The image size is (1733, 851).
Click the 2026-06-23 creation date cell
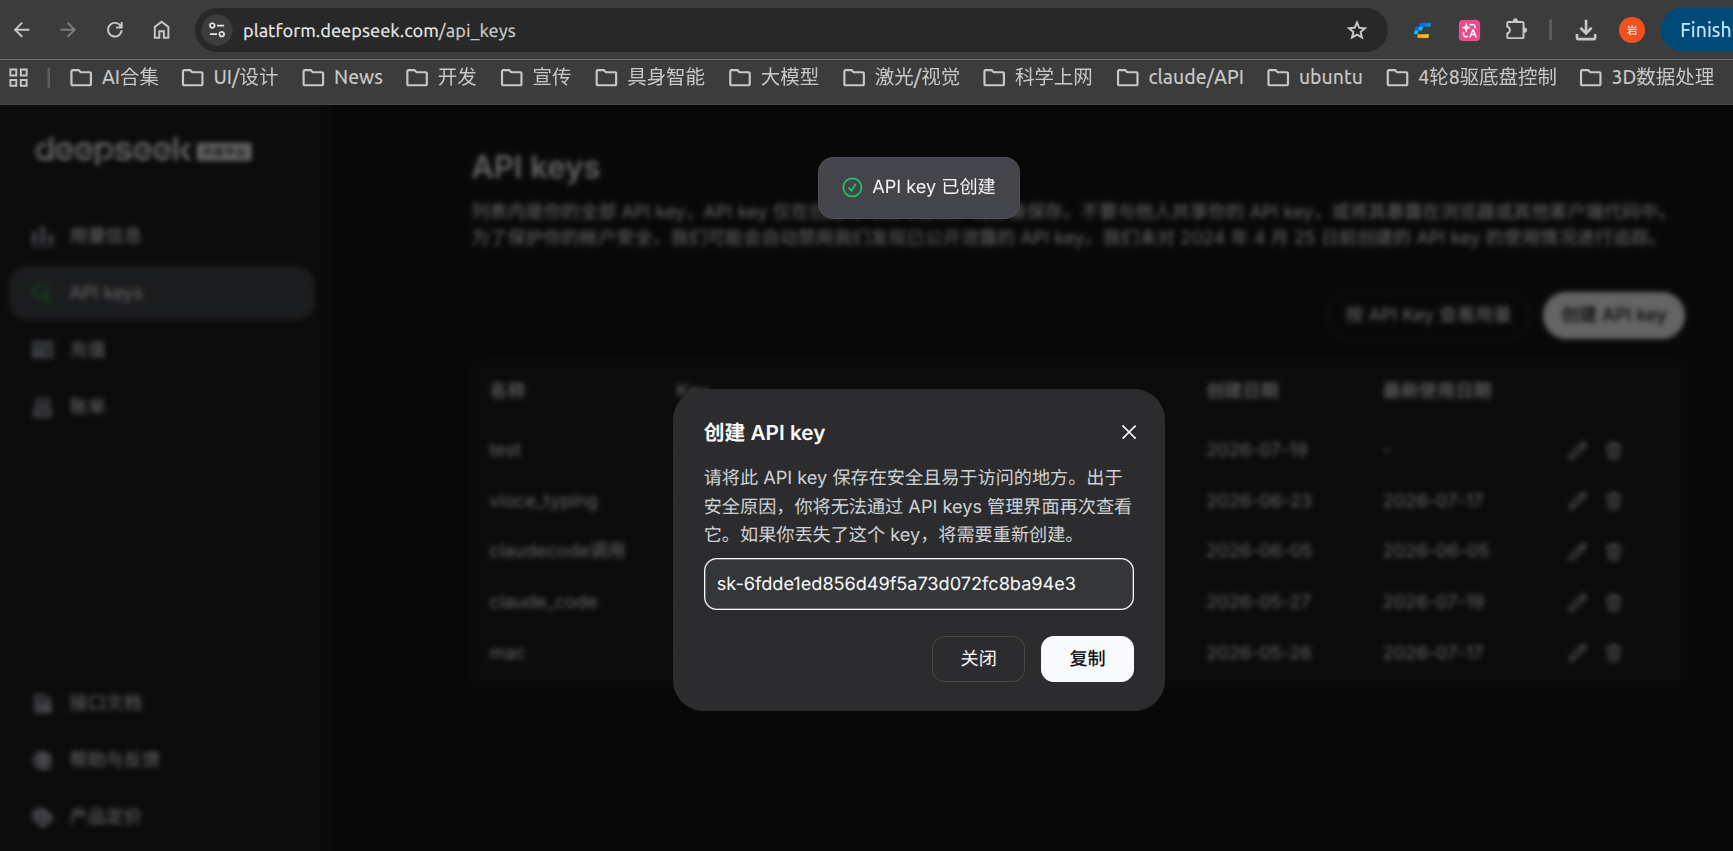(1259, 500)
